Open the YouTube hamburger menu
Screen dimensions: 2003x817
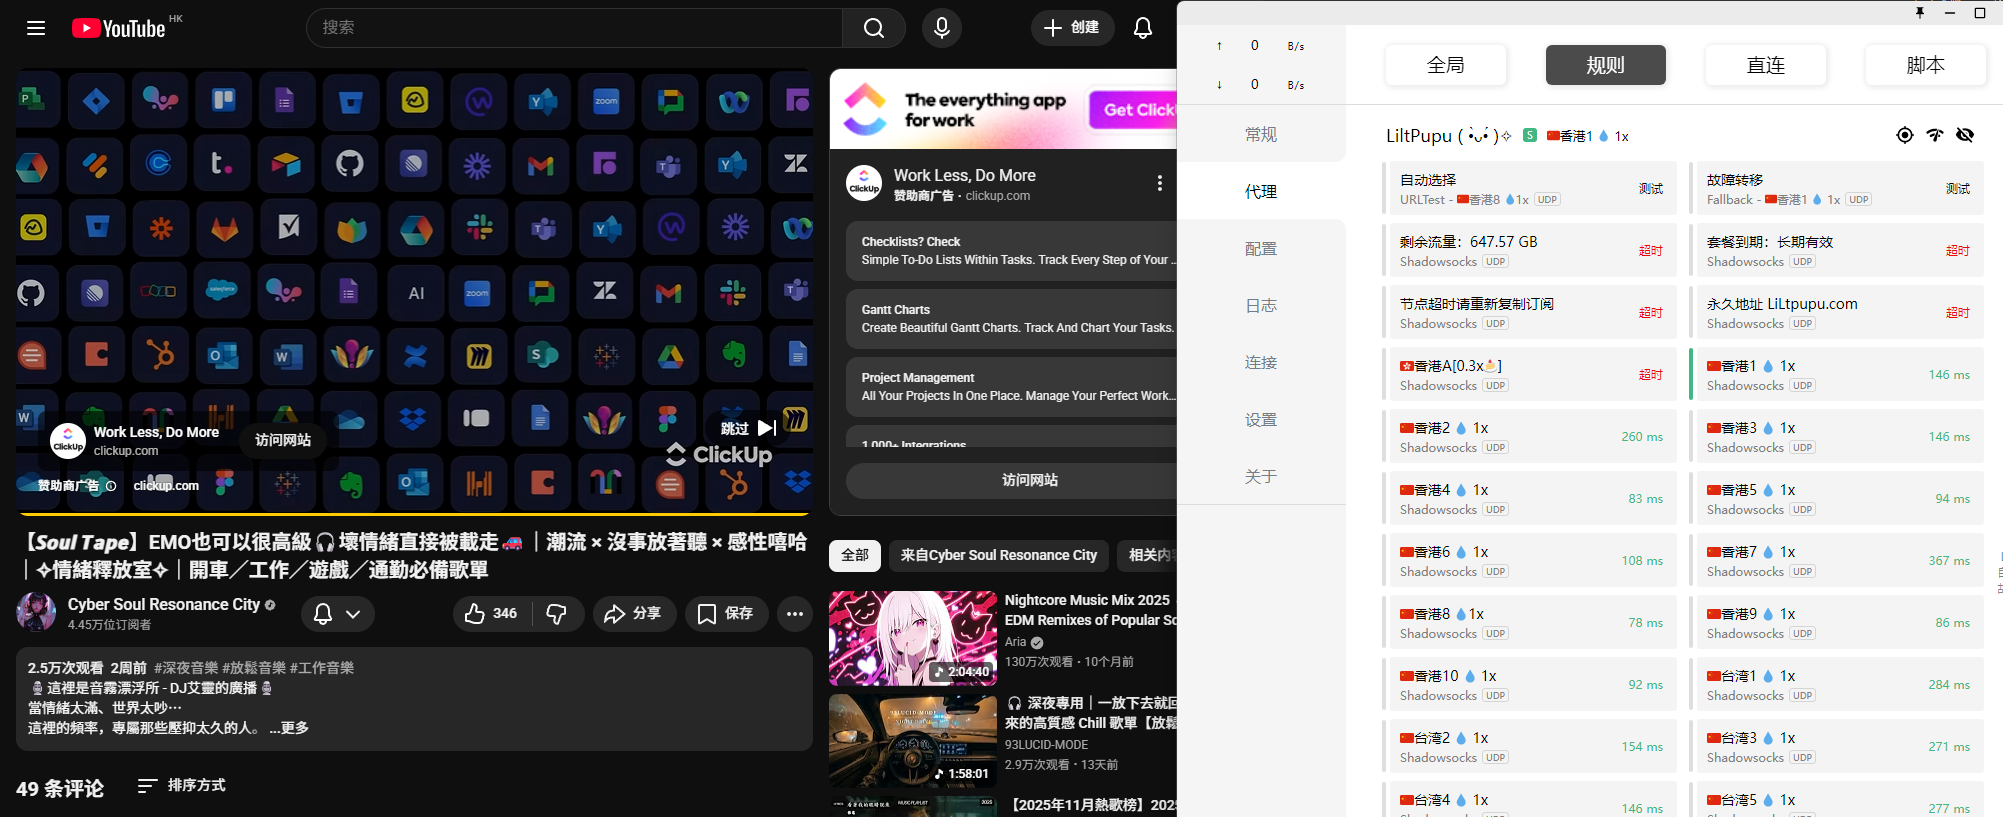pyautogui.click(x=36, y=28)
